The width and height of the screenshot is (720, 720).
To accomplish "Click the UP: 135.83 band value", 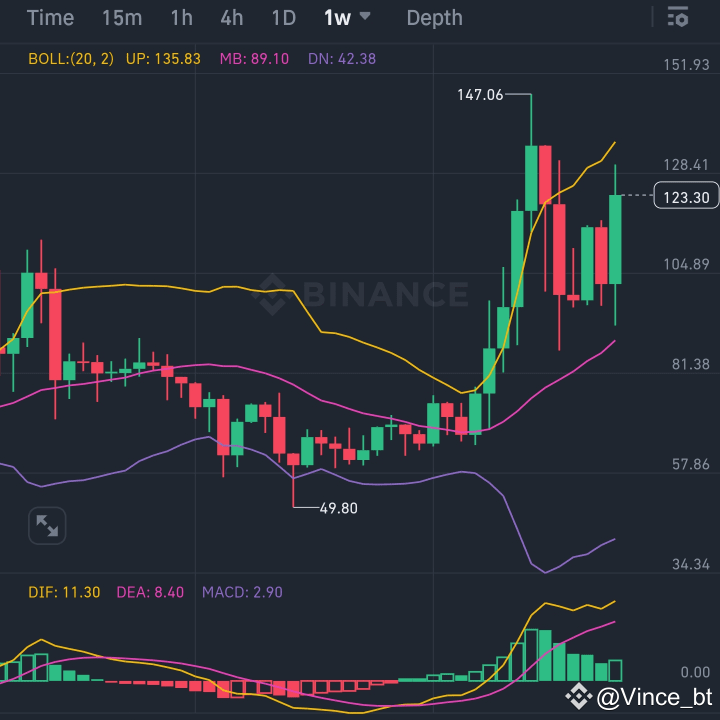I will tap(163, 59).
